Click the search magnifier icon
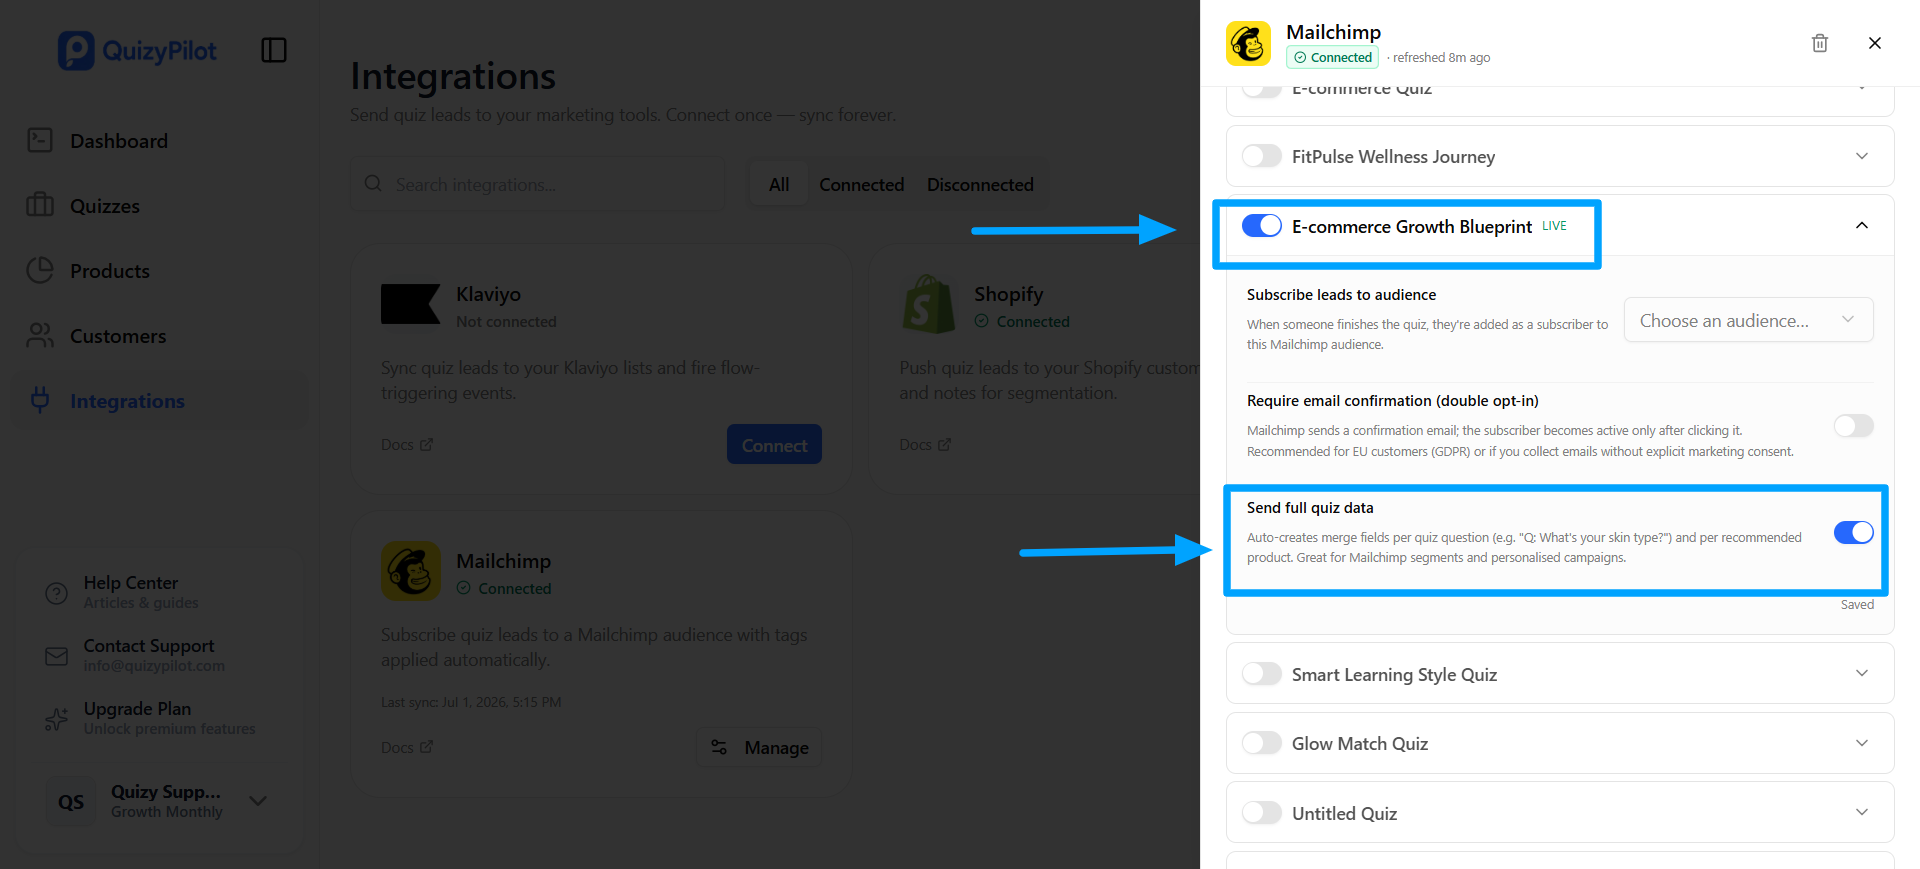1920x869 pixels. [x=373, y=184]
